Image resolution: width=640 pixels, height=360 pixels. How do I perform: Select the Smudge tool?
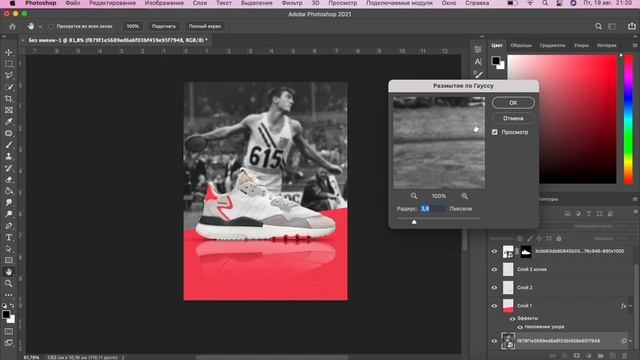coord(9,202)
